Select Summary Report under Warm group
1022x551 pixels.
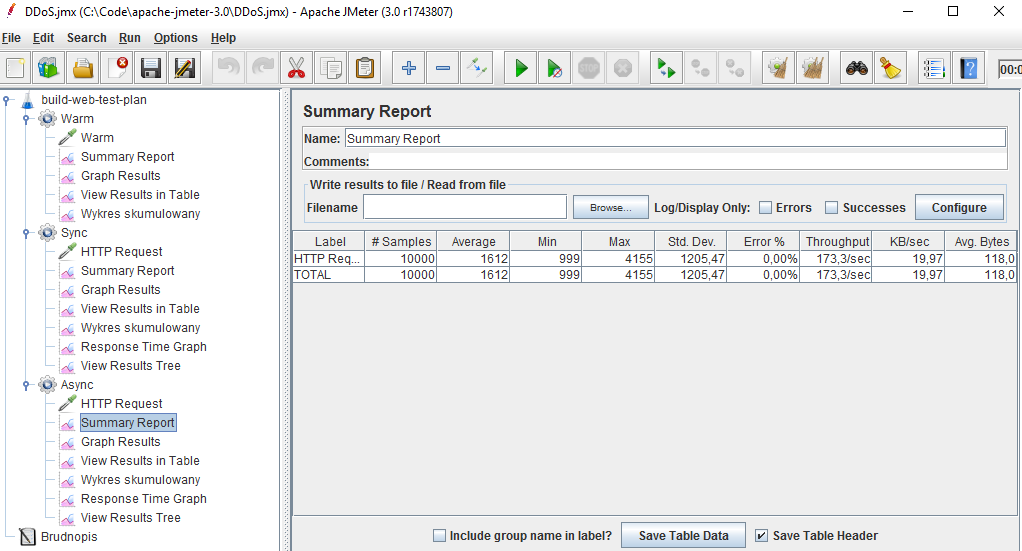[x=128, y=156]
